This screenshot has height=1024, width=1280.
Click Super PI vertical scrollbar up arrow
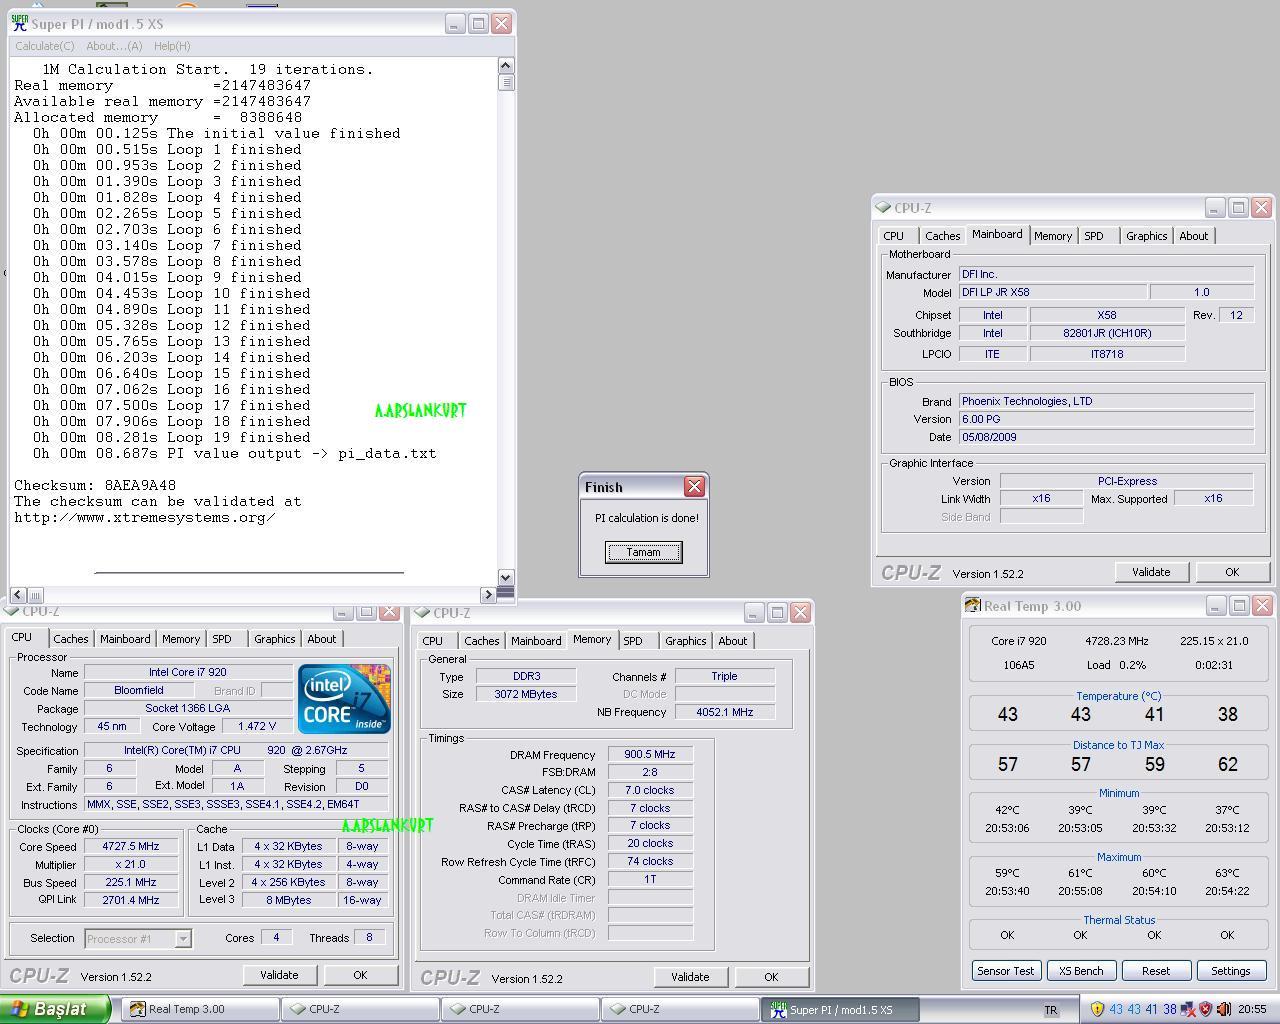[505, 66]
